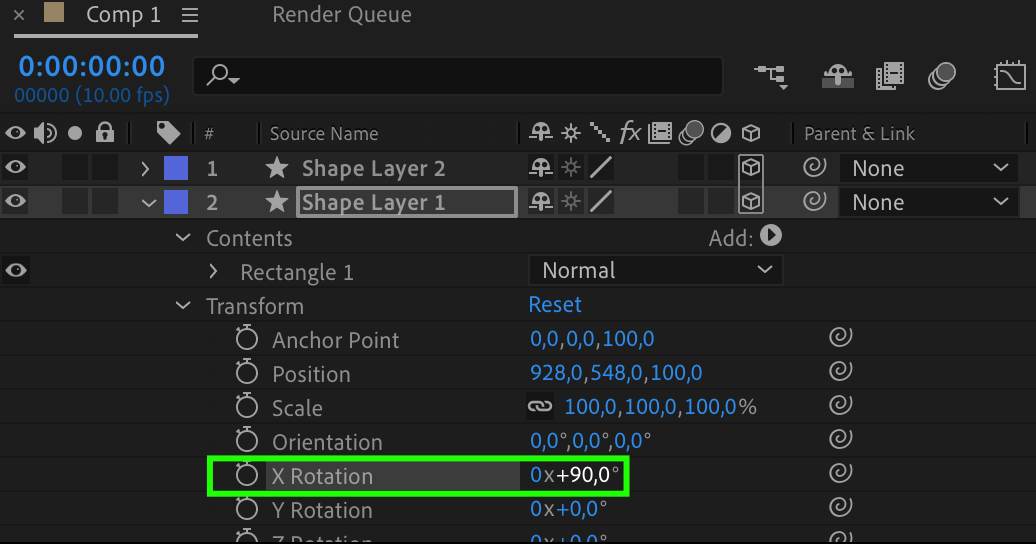Image resolution: width=1036 pixels, height=544 pixels.
Task: Click the Position property stopwatch
Action: coord(247,374)
